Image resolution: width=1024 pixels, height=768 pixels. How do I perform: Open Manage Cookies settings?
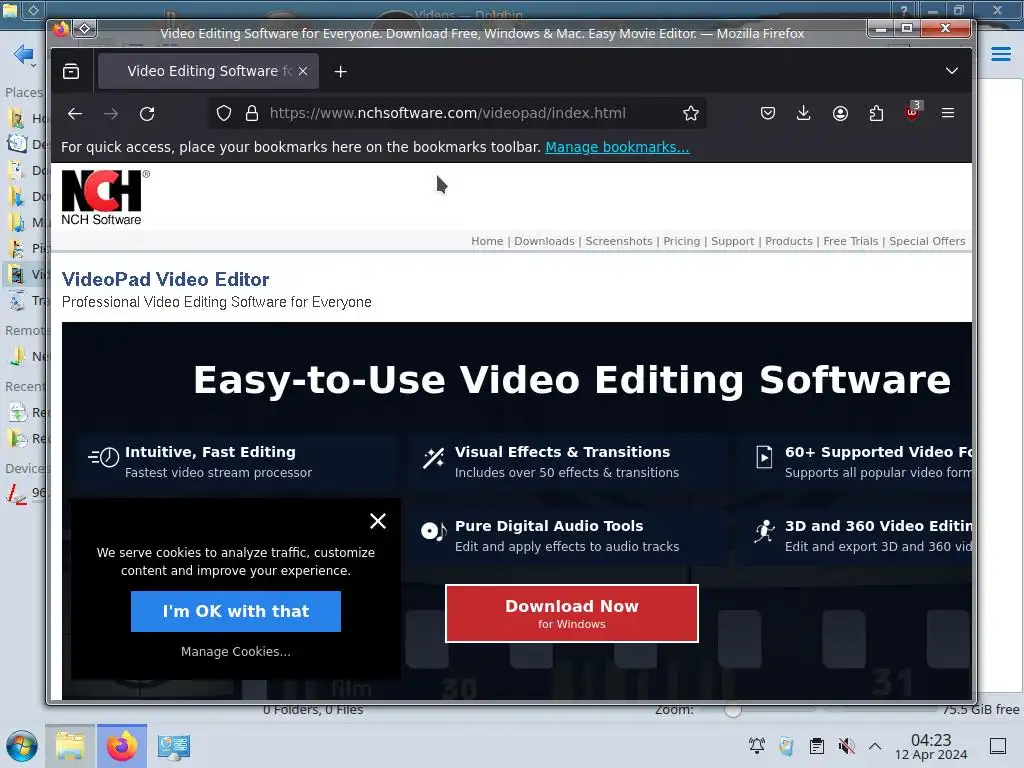pos(236,652)
